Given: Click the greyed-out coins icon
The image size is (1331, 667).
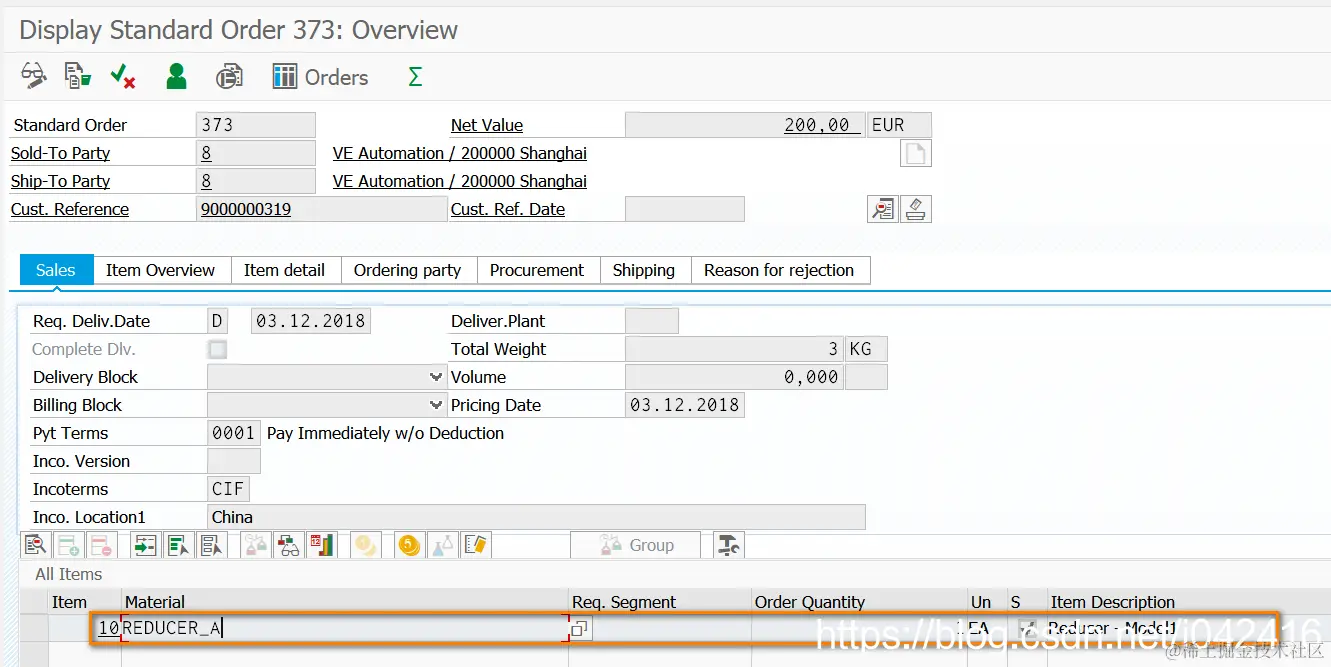Looking at the screenshot, I should coord(366,545).
